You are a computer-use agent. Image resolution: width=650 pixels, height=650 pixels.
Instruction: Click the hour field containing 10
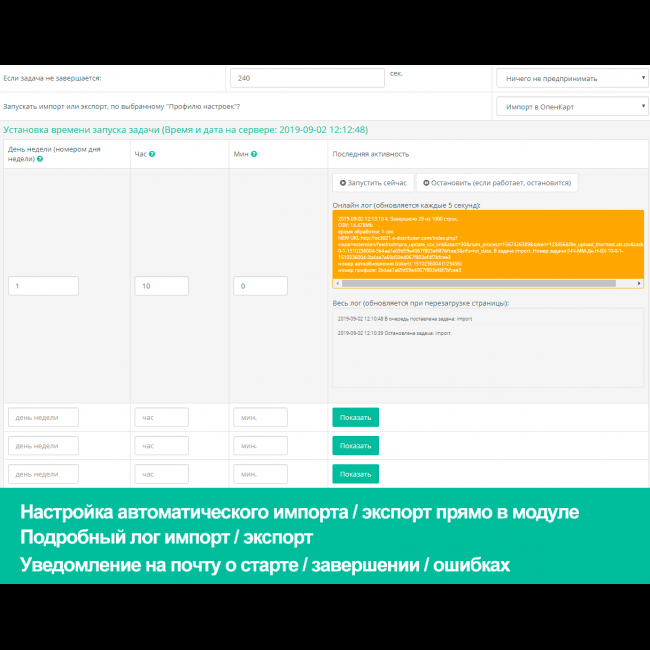pyautogui.click(x=161, y=286)
